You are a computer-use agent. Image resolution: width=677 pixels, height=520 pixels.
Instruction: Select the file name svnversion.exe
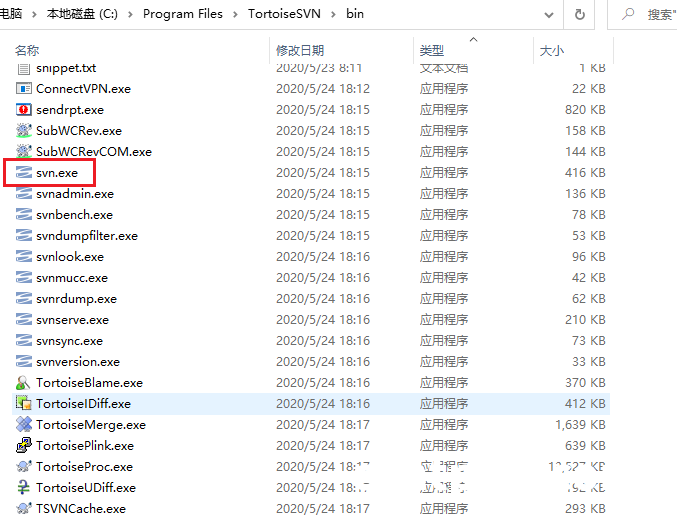click(78, 362)
